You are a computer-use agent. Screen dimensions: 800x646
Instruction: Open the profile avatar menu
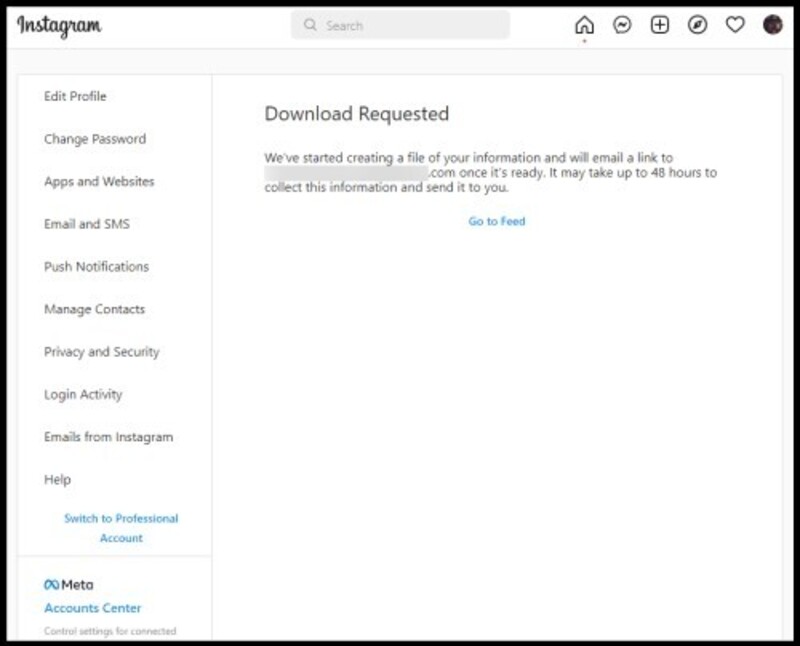(772, 25)
